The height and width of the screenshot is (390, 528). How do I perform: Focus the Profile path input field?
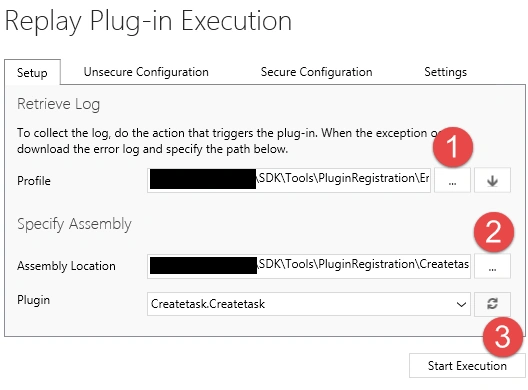289,180
